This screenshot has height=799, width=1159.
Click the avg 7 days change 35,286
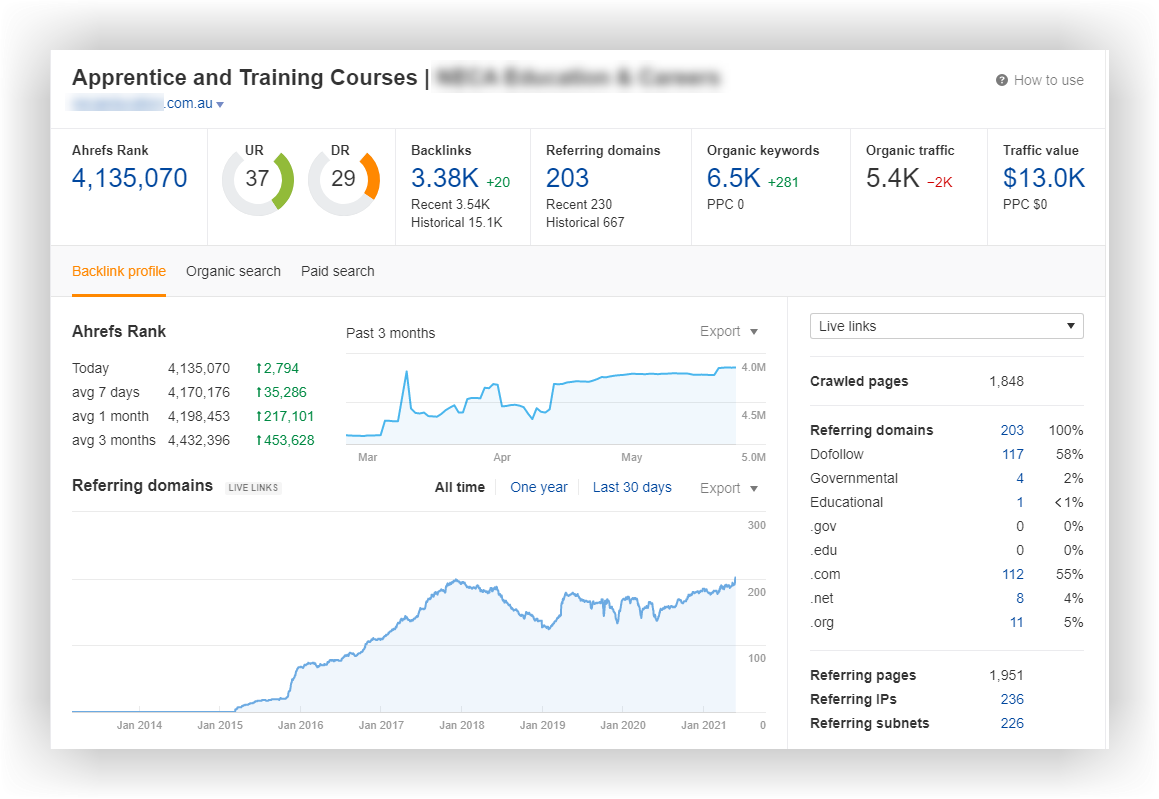point(281,392)
